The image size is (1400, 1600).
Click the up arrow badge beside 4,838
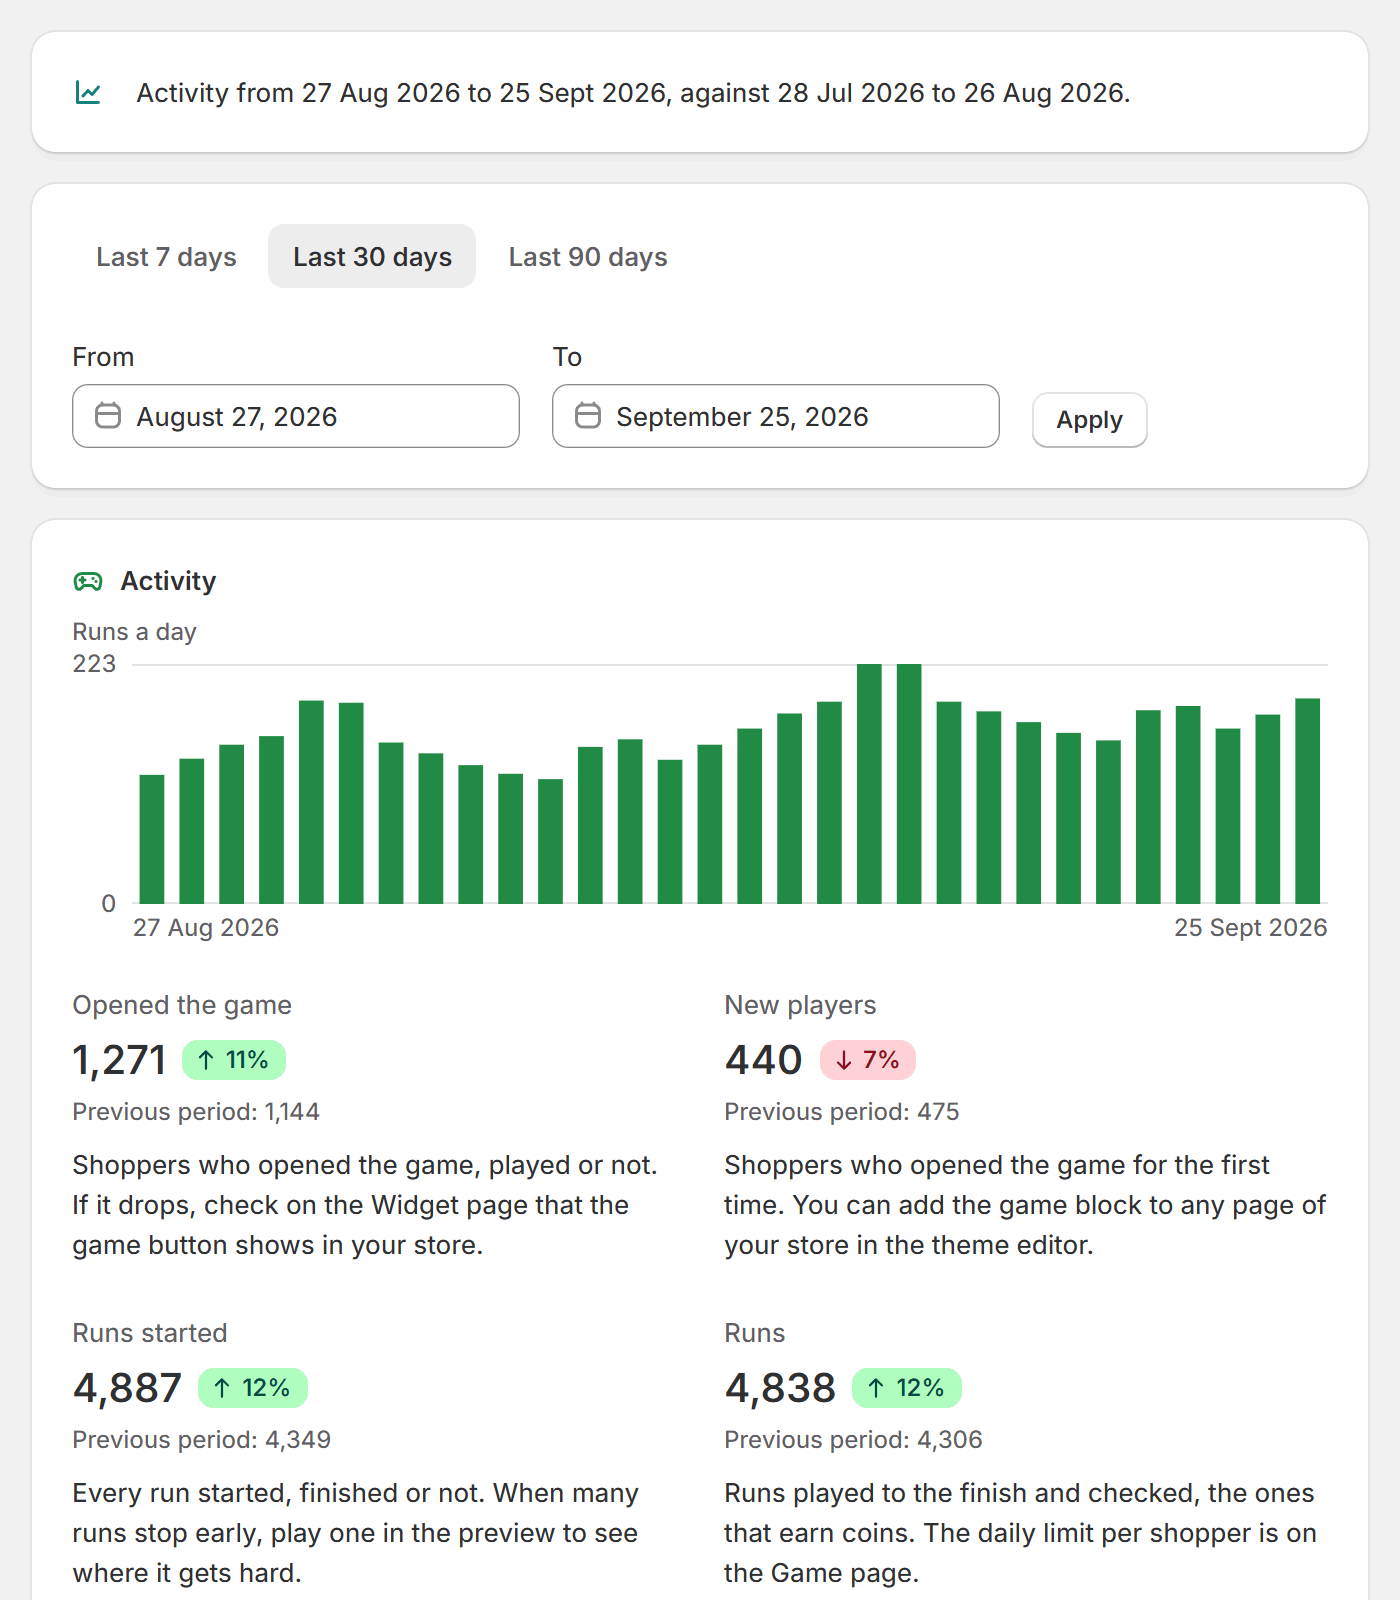coord(907,1388)
